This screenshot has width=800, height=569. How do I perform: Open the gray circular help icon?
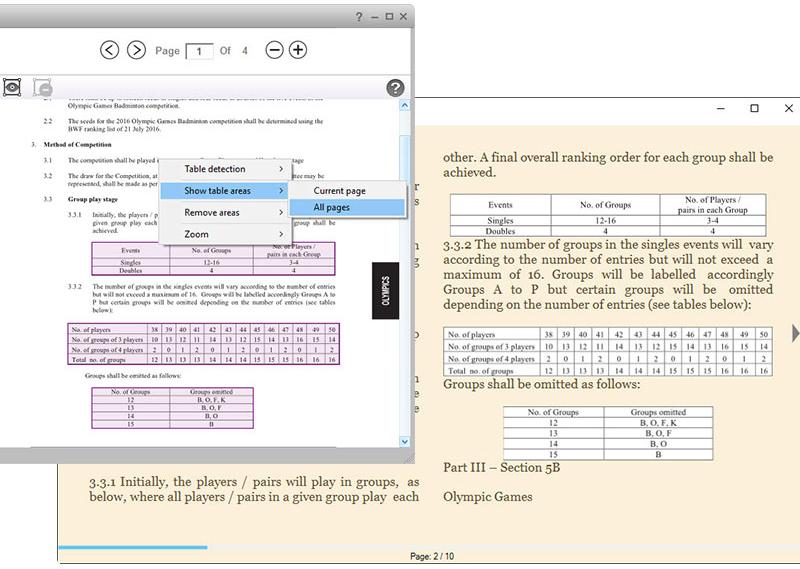(395, 88)
